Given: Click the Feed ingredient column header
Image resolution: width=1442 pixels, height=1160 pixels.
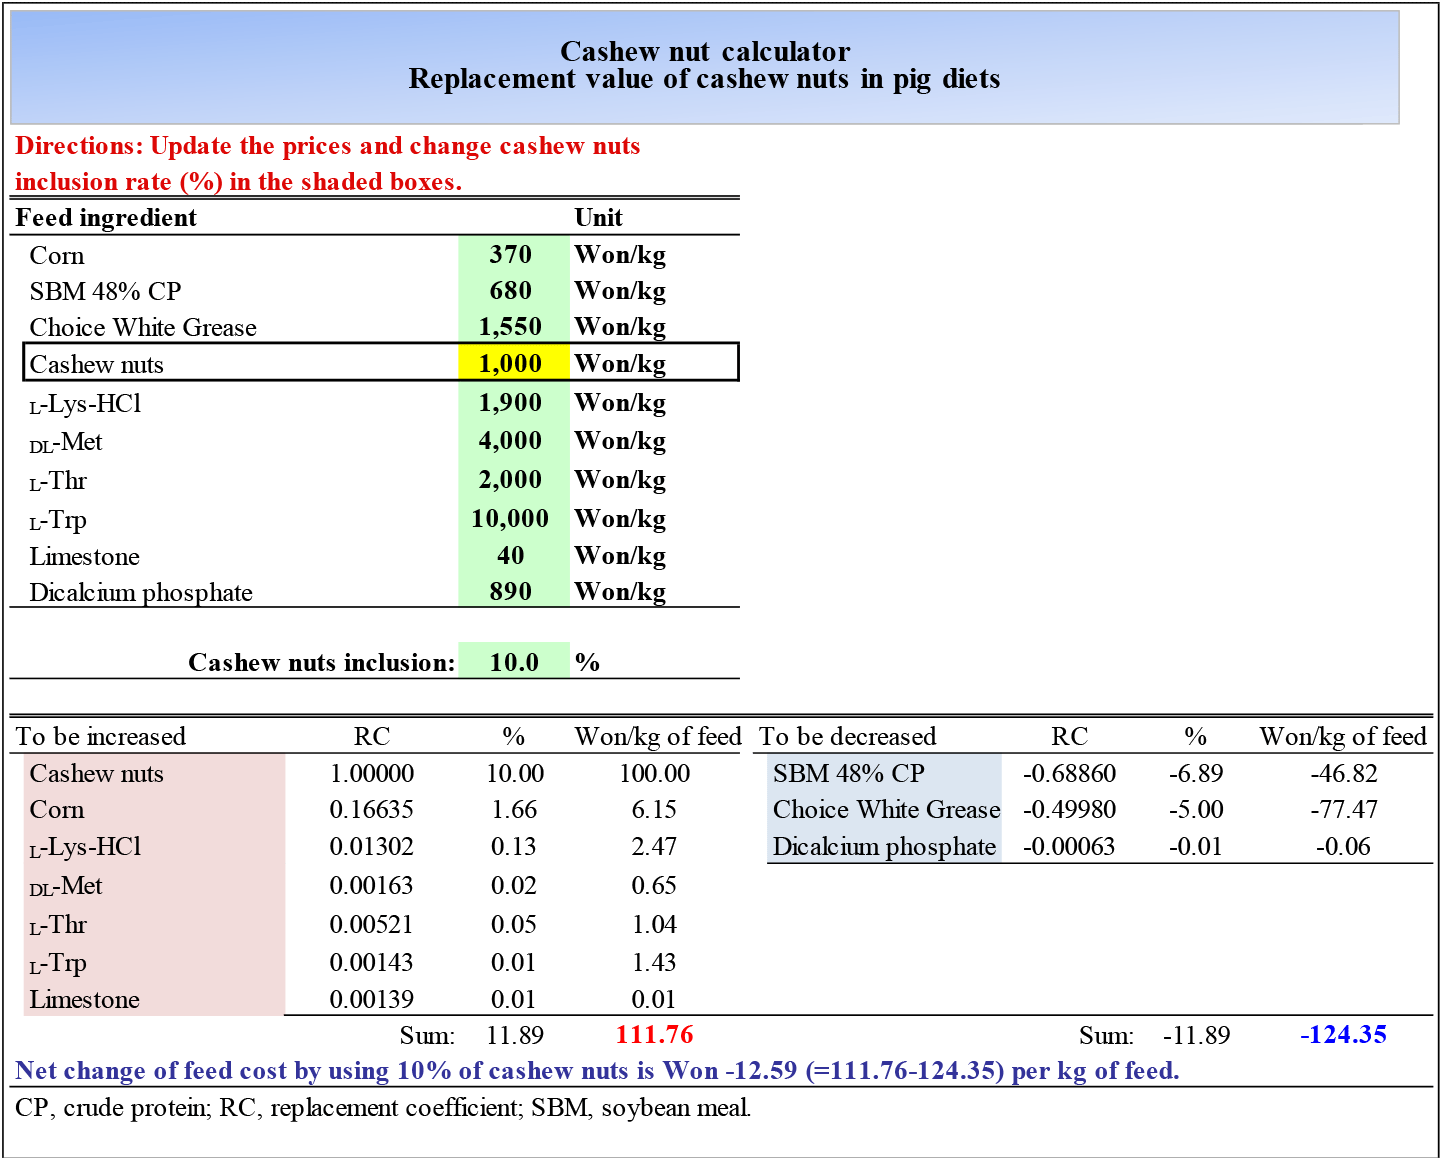Looking at the screenshot, I should [106, 218].
